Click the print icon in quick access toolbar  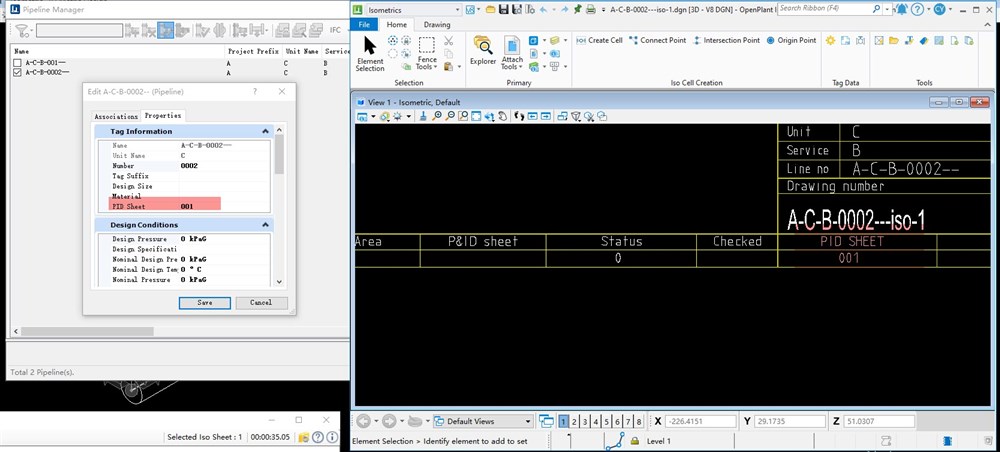[x=591, y=9]
